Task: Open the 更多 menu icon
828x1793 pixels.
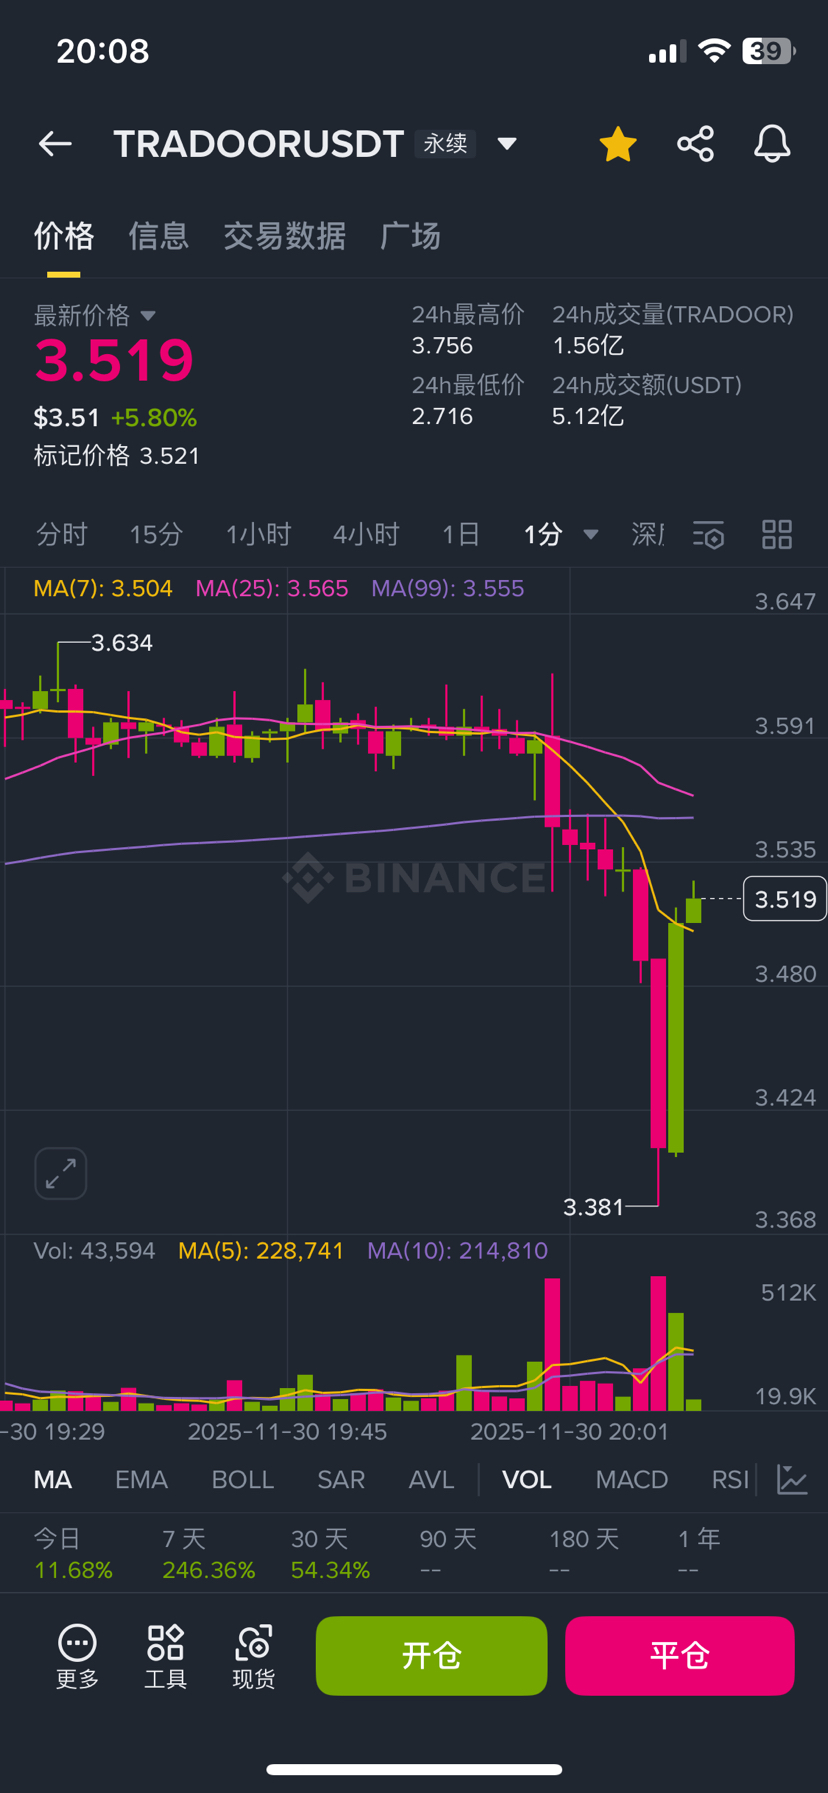Action: tap(77, 1655)
